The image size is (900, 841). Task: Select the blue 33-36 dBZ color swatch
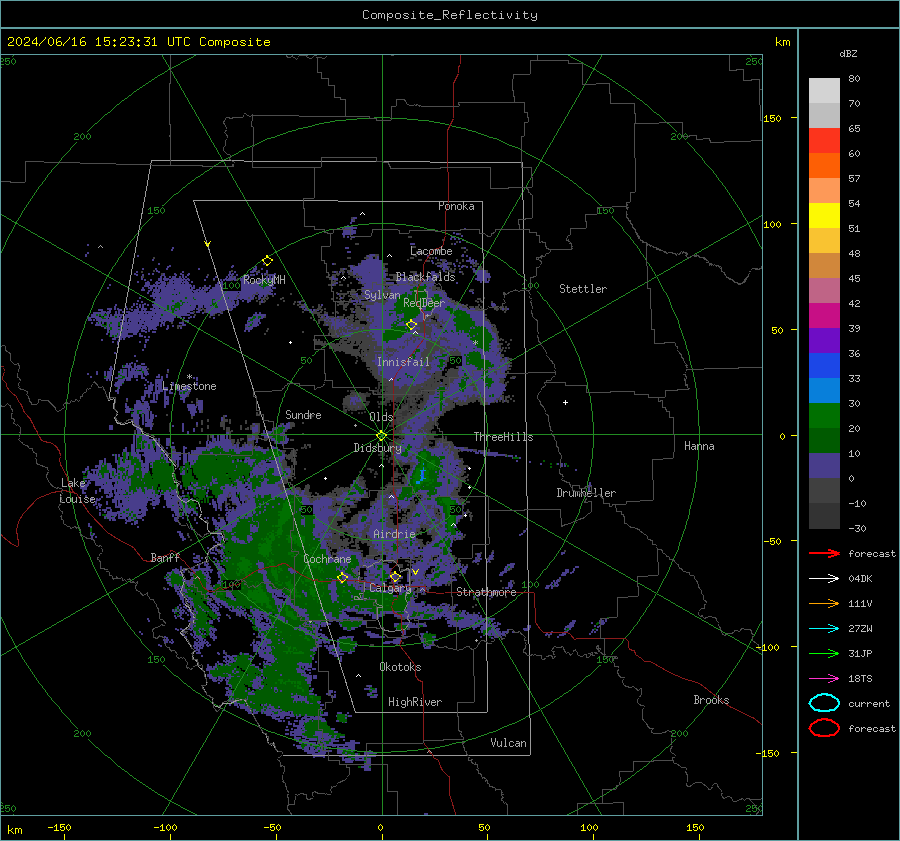(824, 366)
